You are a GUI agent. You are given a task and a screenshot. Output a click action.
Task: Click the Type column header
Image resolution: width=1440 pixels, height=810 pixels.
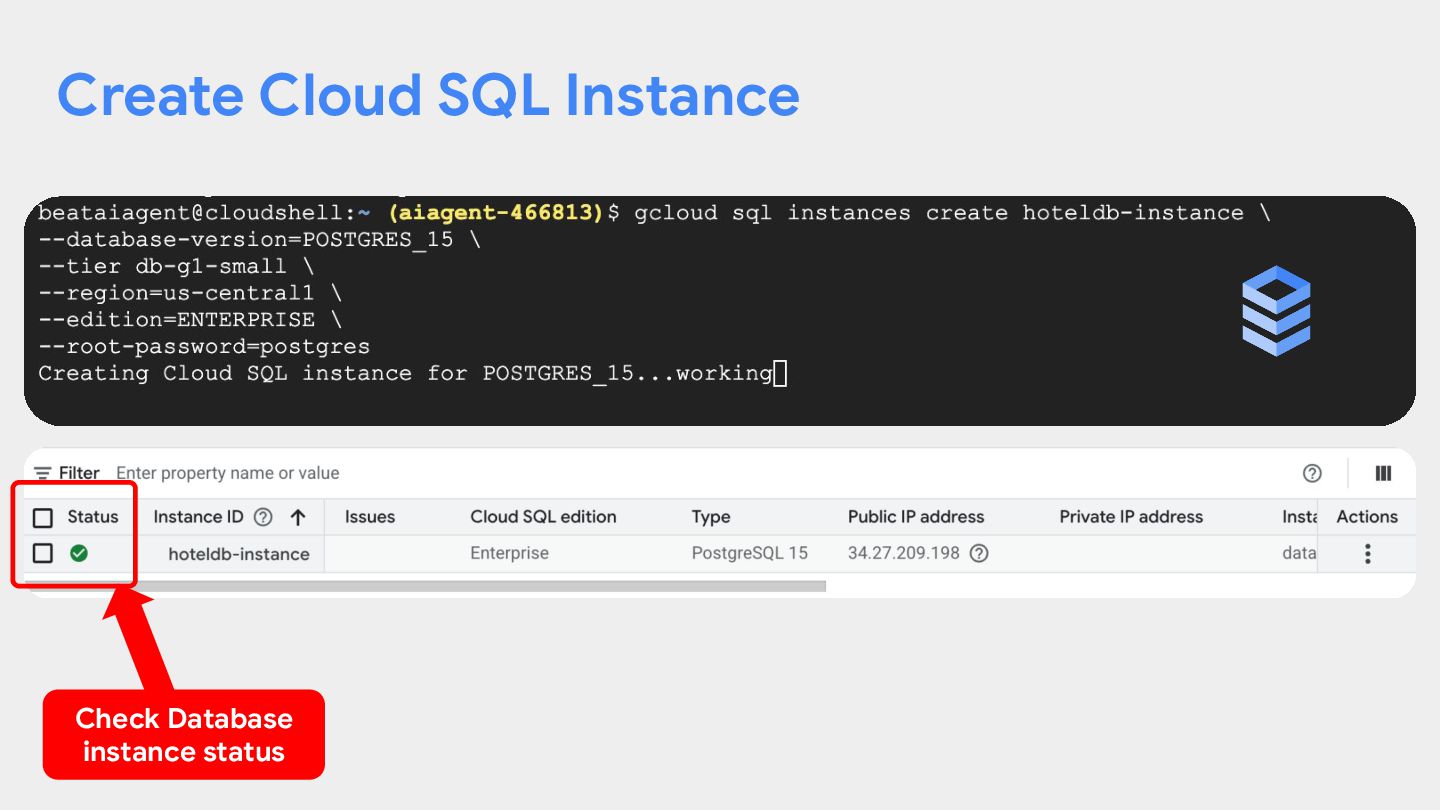tap(711, 517)
